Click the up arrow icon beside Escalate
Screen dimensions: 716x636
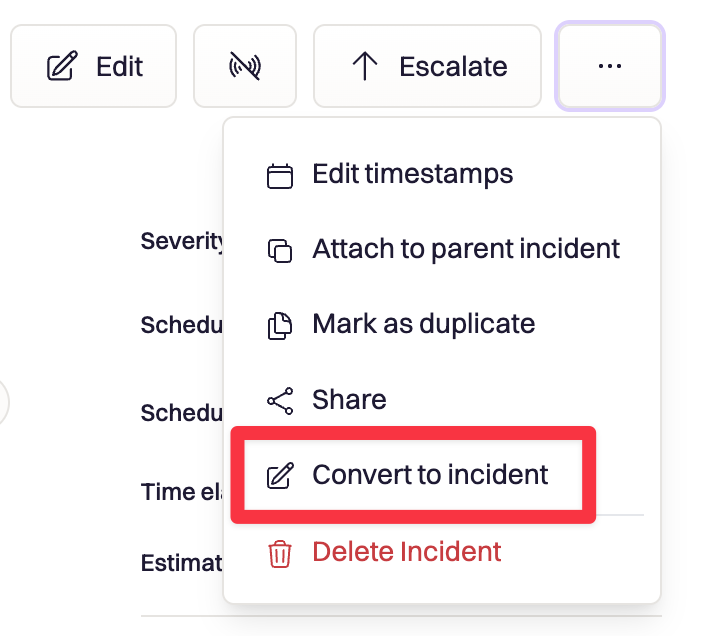(x=365, y=66)
